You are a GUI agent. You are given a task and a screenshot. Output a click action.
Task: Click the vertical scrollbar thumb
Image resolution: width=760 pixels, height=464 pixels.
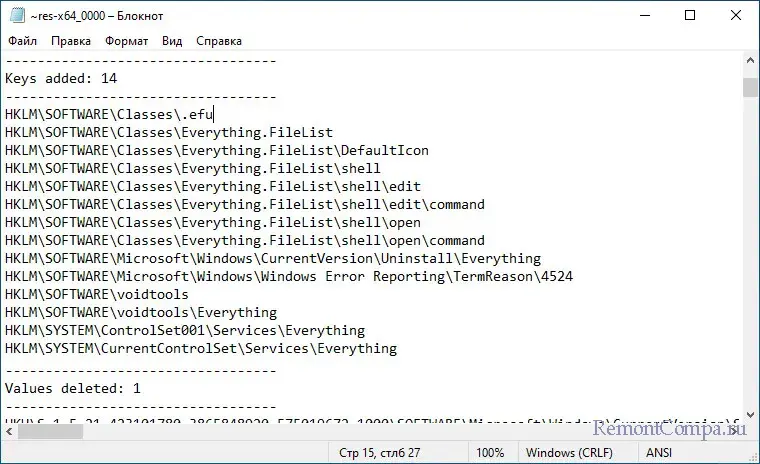tap(750, 87)
